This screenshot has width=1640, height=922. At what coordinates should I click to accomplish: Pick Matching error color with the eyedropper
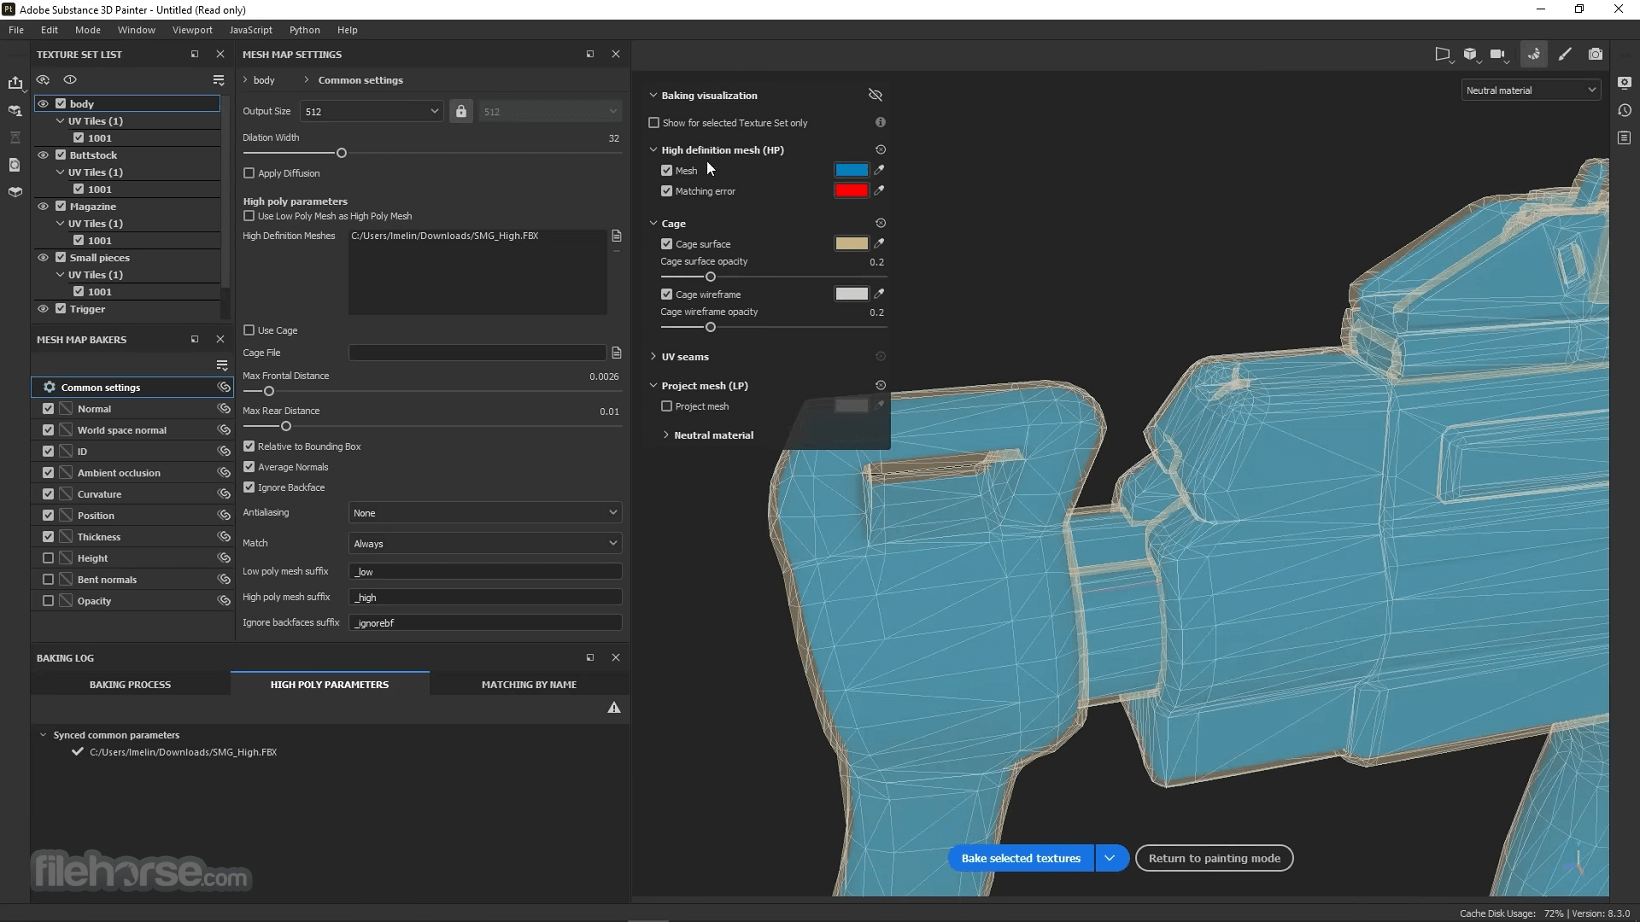point(879,190)
